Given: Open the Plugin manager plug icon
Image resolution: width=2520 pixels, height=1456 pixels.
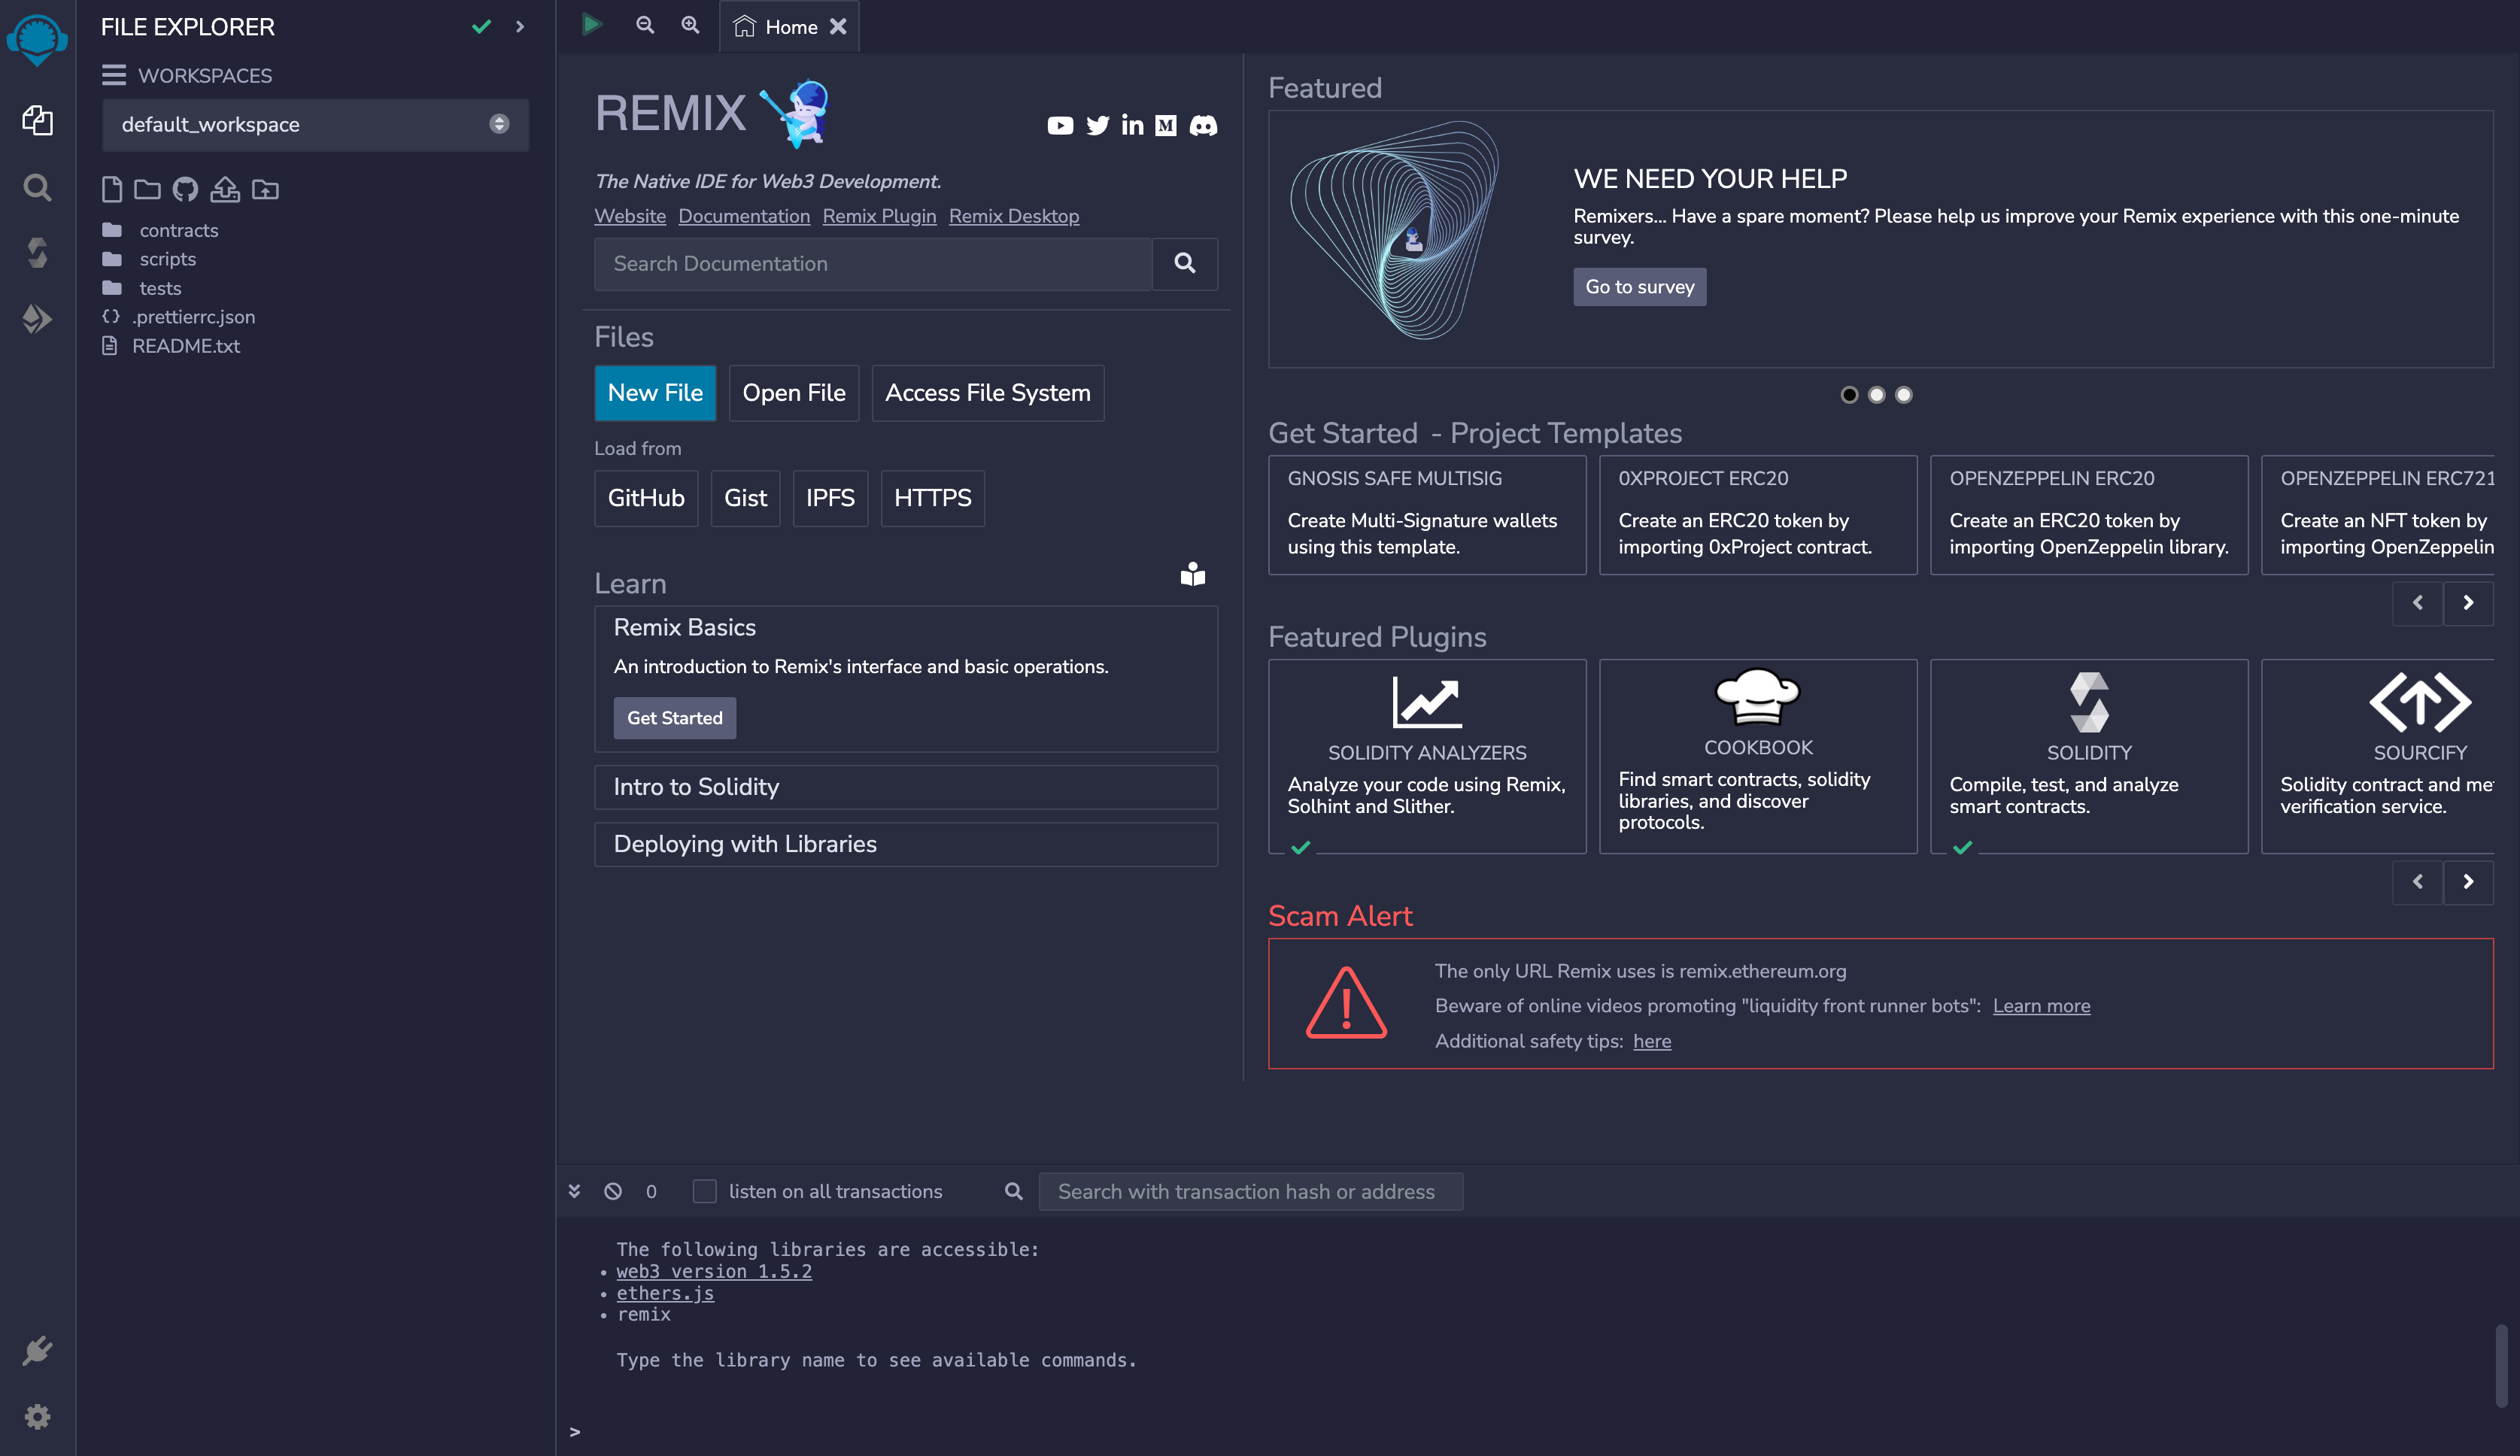Looking at the screenshot, I should (37, 1350).
